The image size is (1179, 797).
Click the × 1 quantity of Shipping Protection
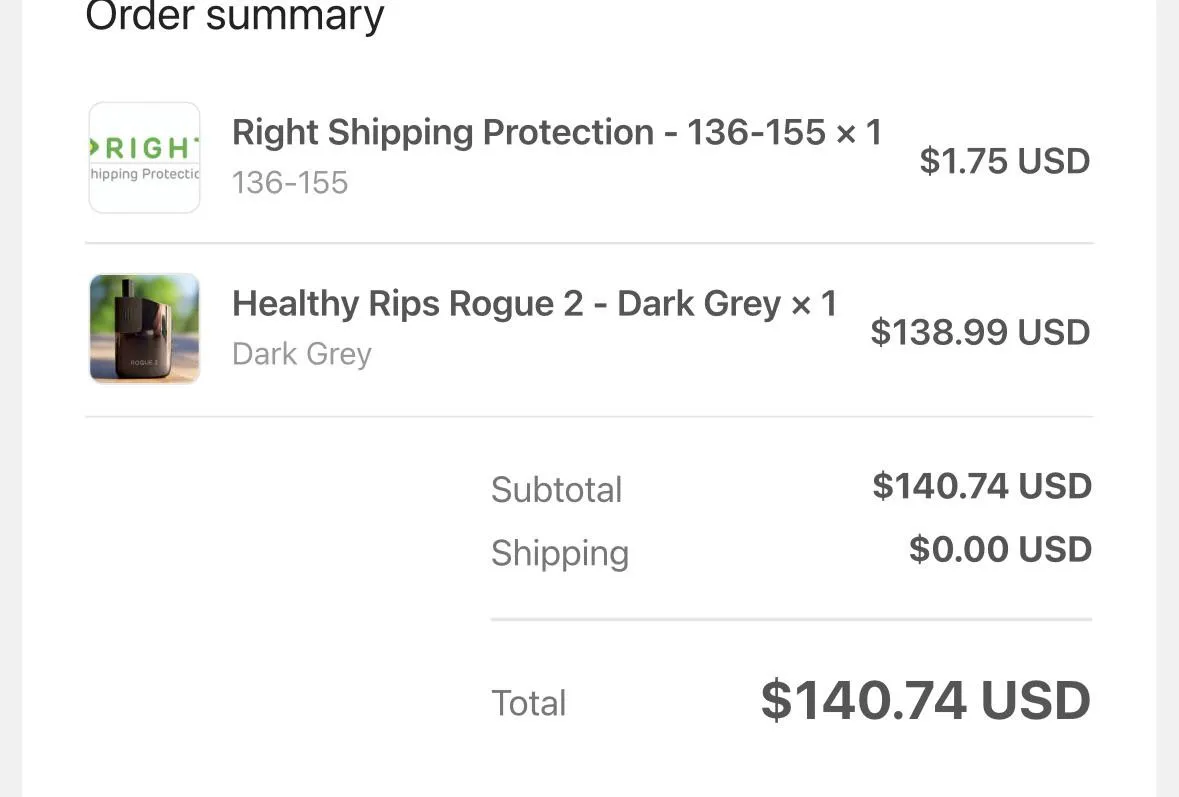[859, 132]
